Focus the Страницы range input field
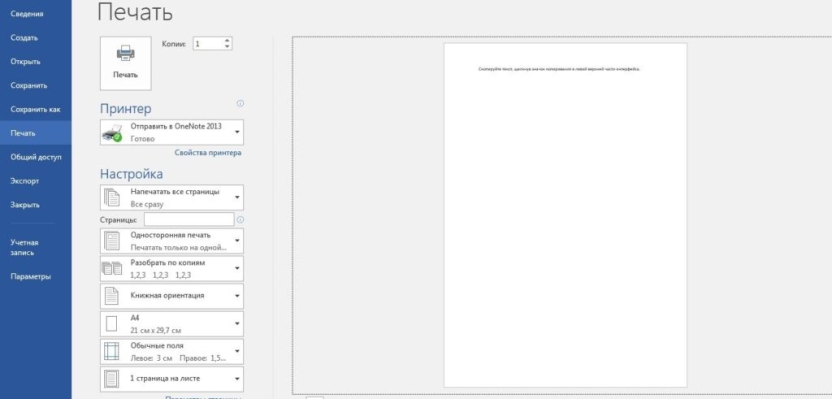This screenshot has height=399, width=832. tap(189, 219)
